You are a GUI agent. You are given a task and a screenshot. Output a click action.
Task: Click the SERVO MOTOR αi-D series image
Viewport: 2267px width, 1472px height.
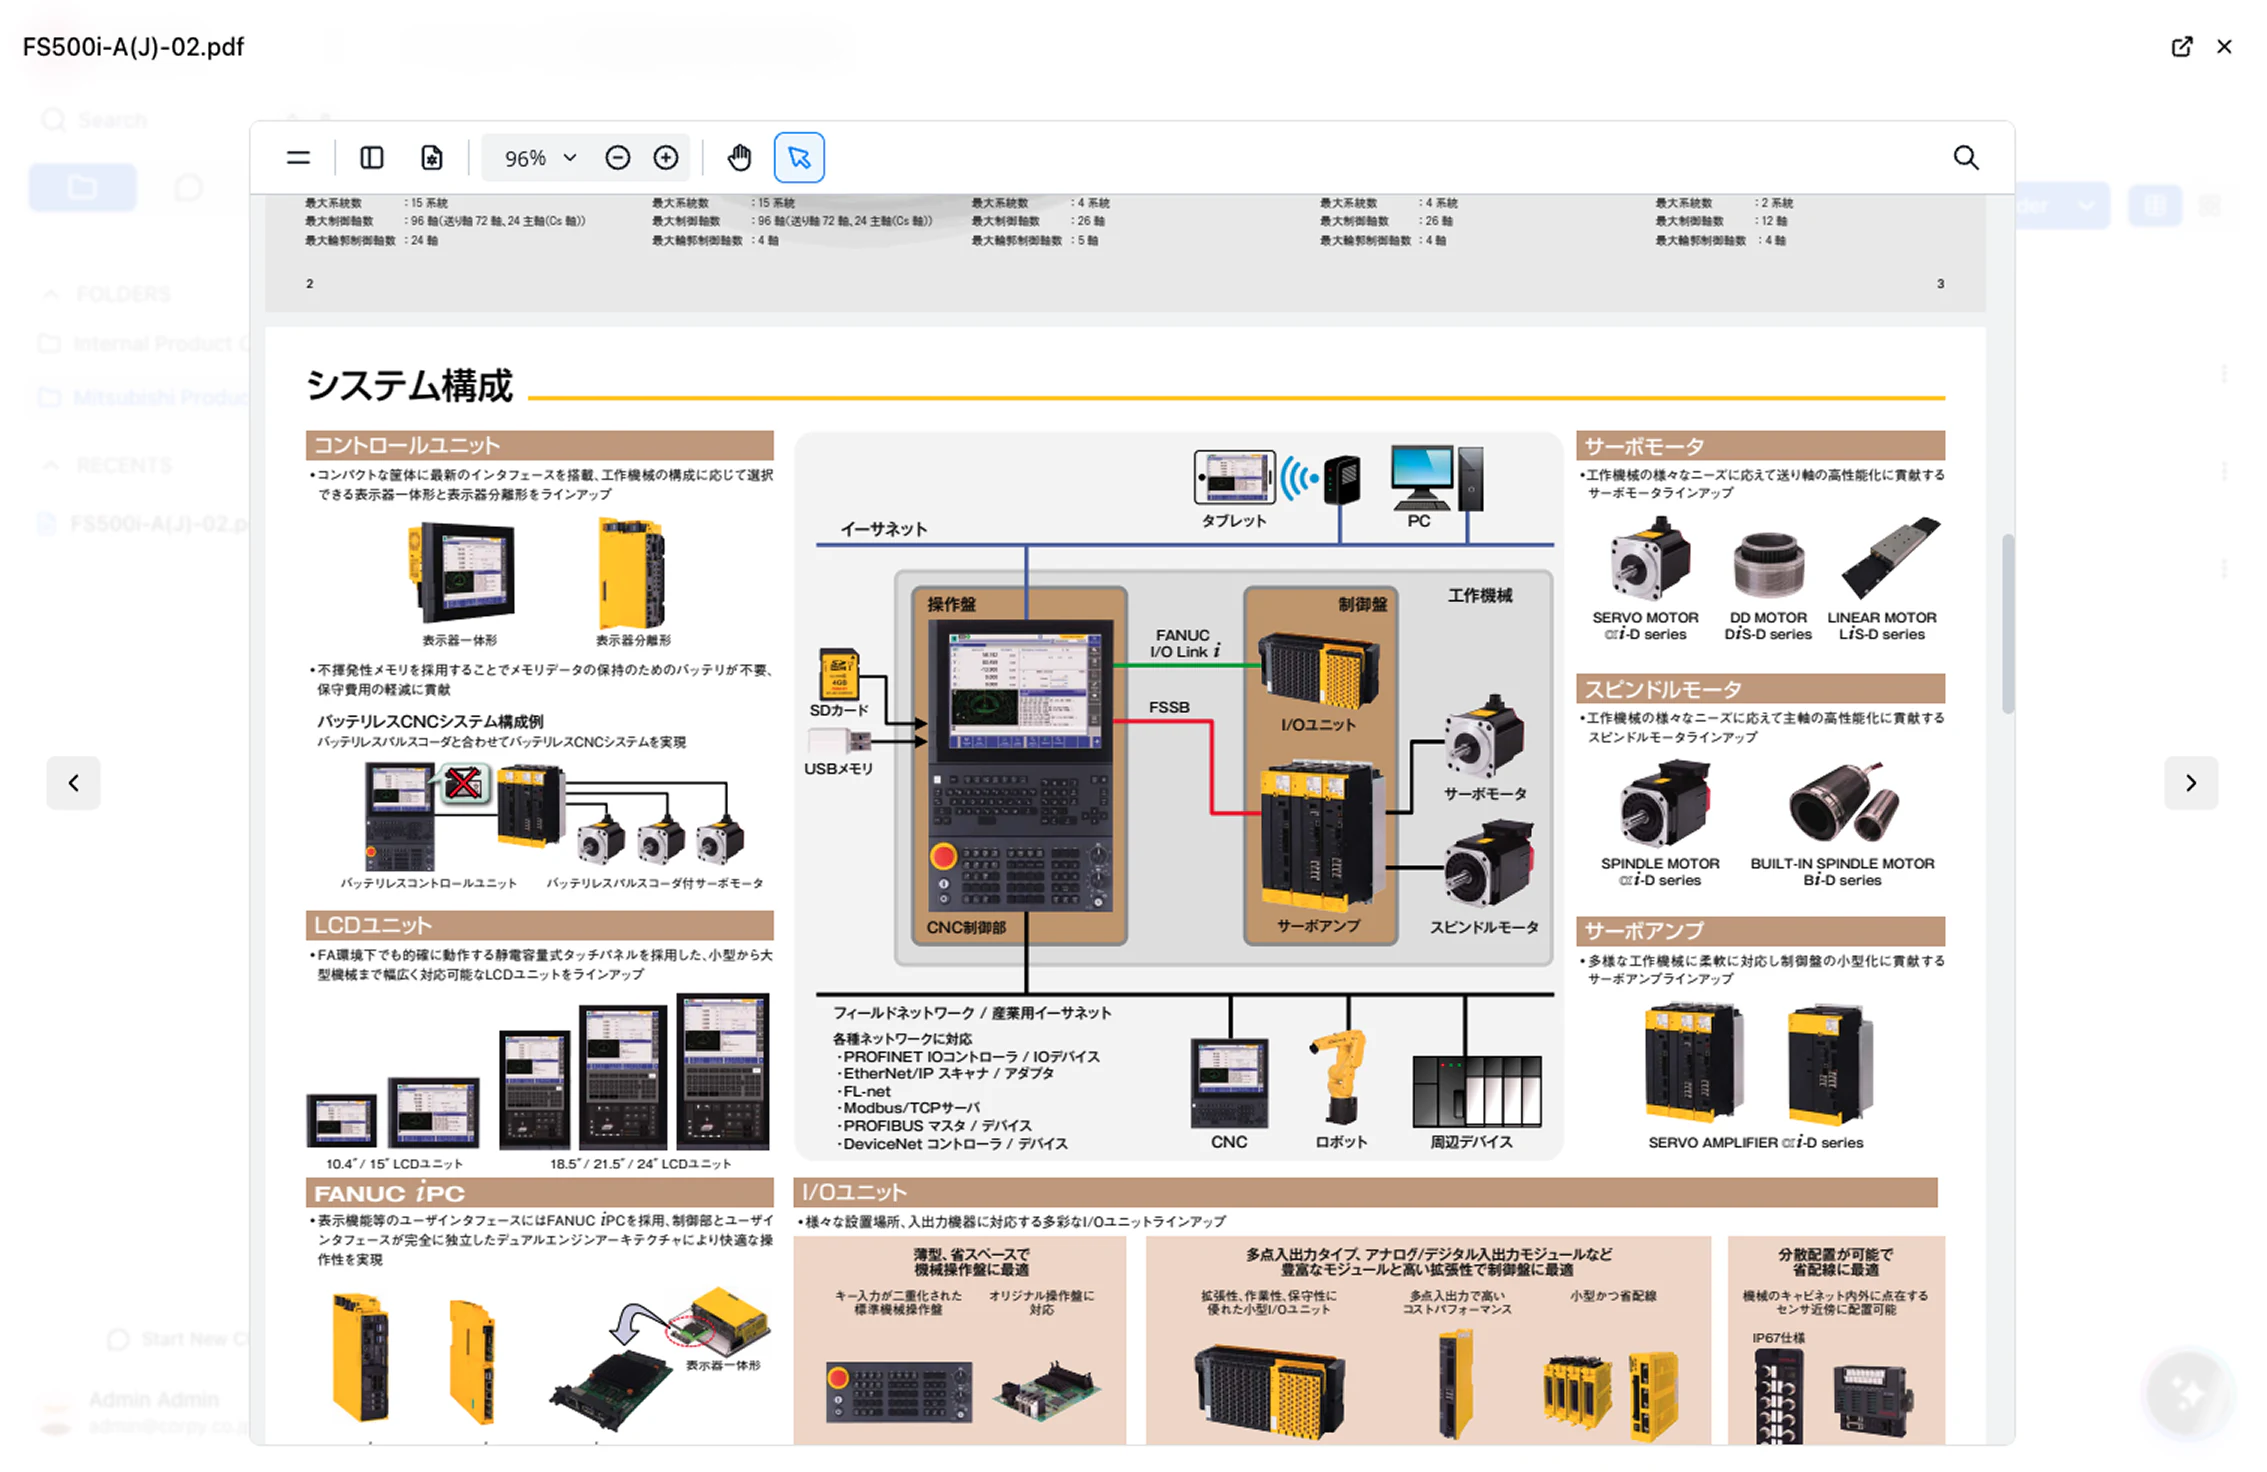[1649, 559]
